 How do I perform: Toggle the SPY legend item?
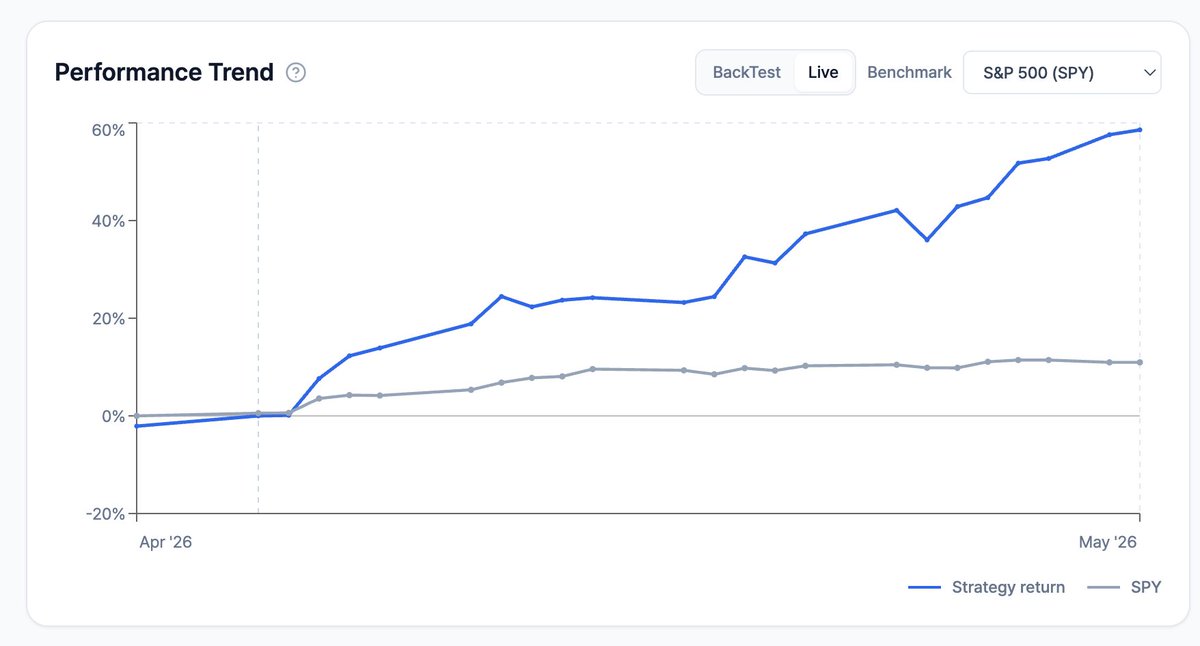(1124, 587)
